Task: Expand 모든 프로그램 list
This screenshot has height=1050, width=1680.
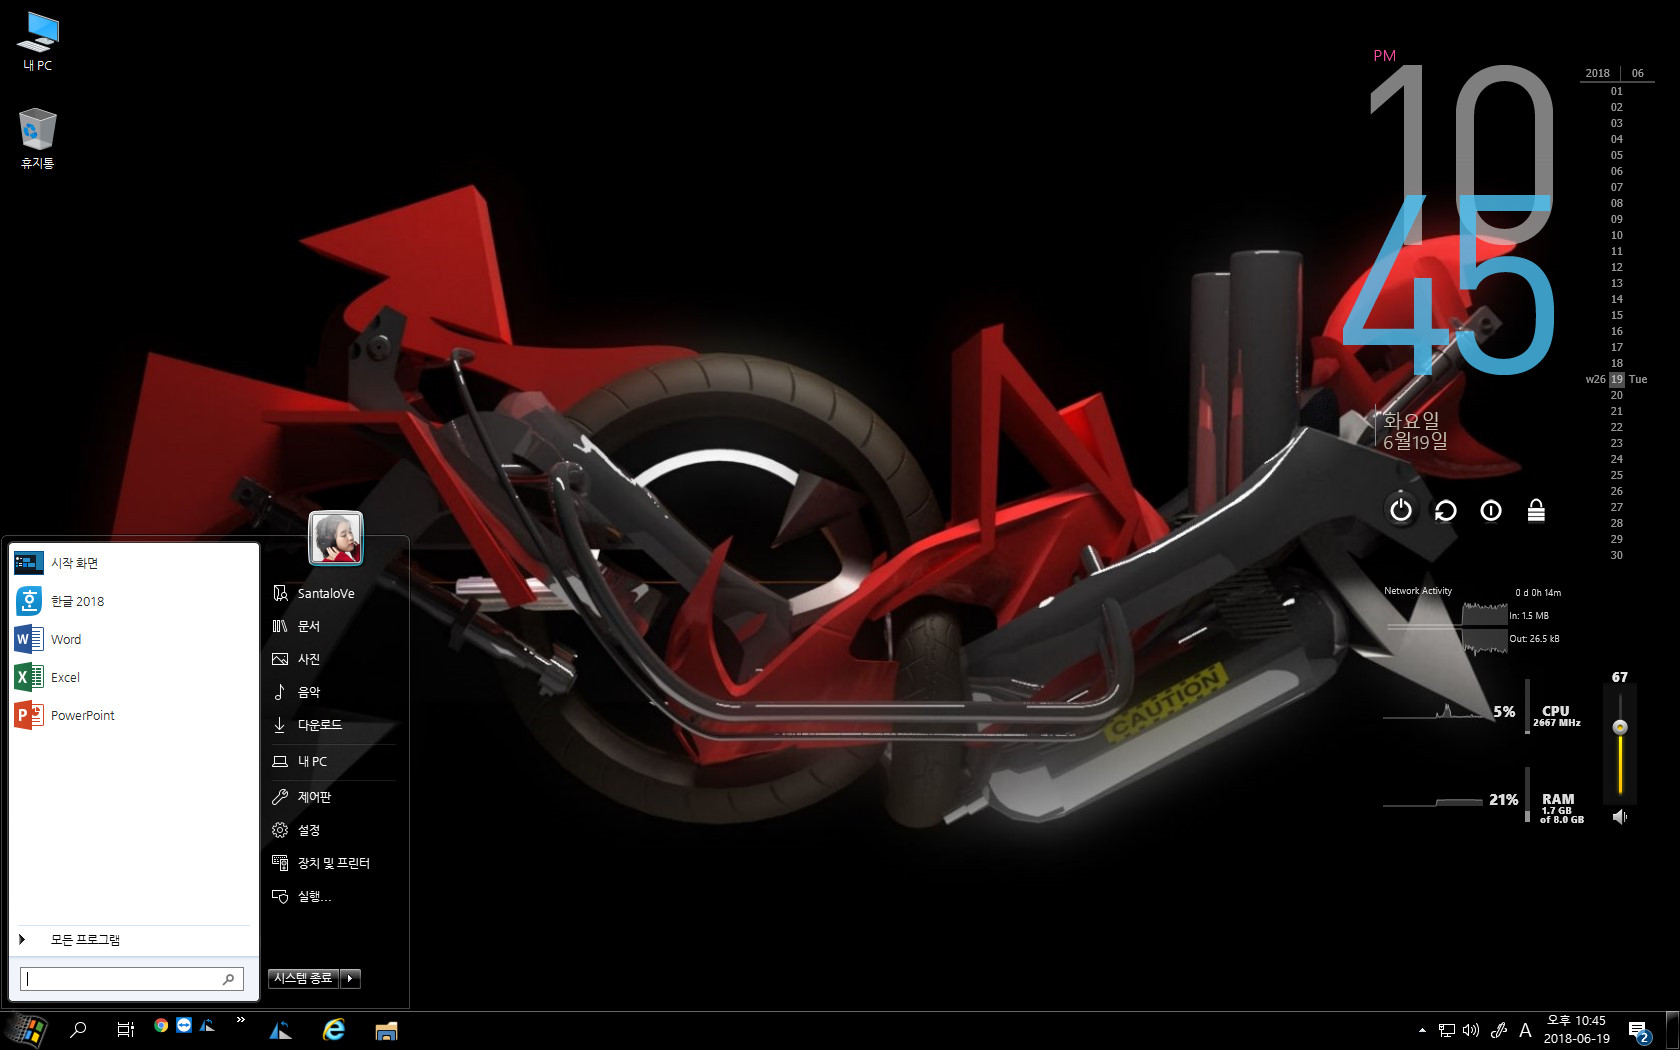Action: click(134, 939)
